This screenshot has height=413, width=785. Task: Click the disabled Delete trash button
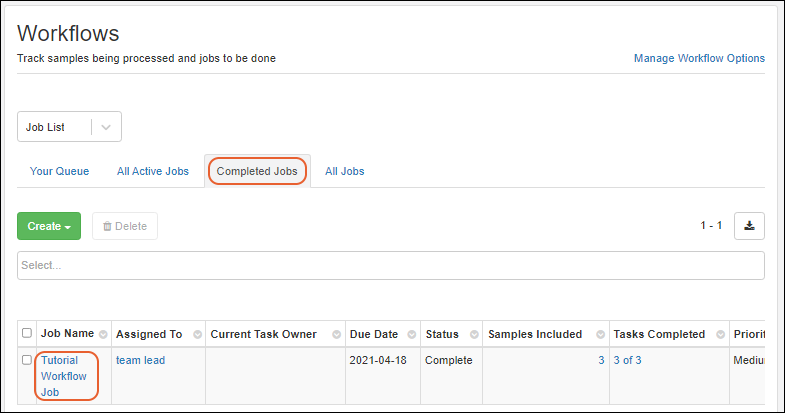click(125, 226)
